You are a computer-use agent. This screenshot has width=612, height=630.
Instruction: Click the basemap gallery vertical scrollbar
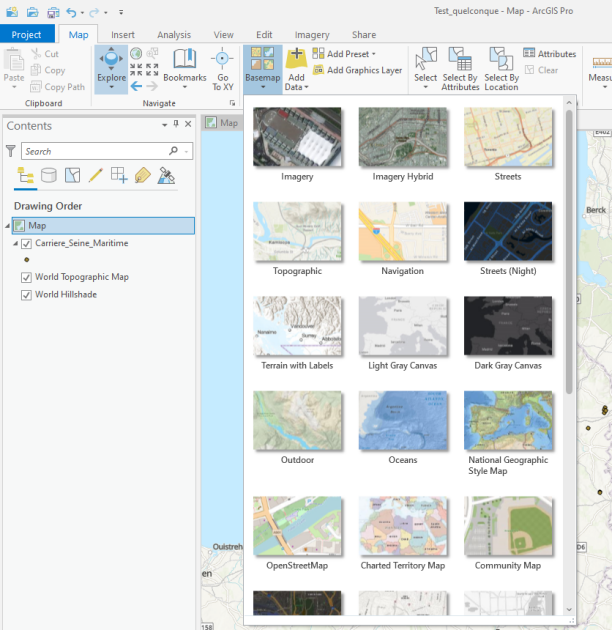click(569, 251)
